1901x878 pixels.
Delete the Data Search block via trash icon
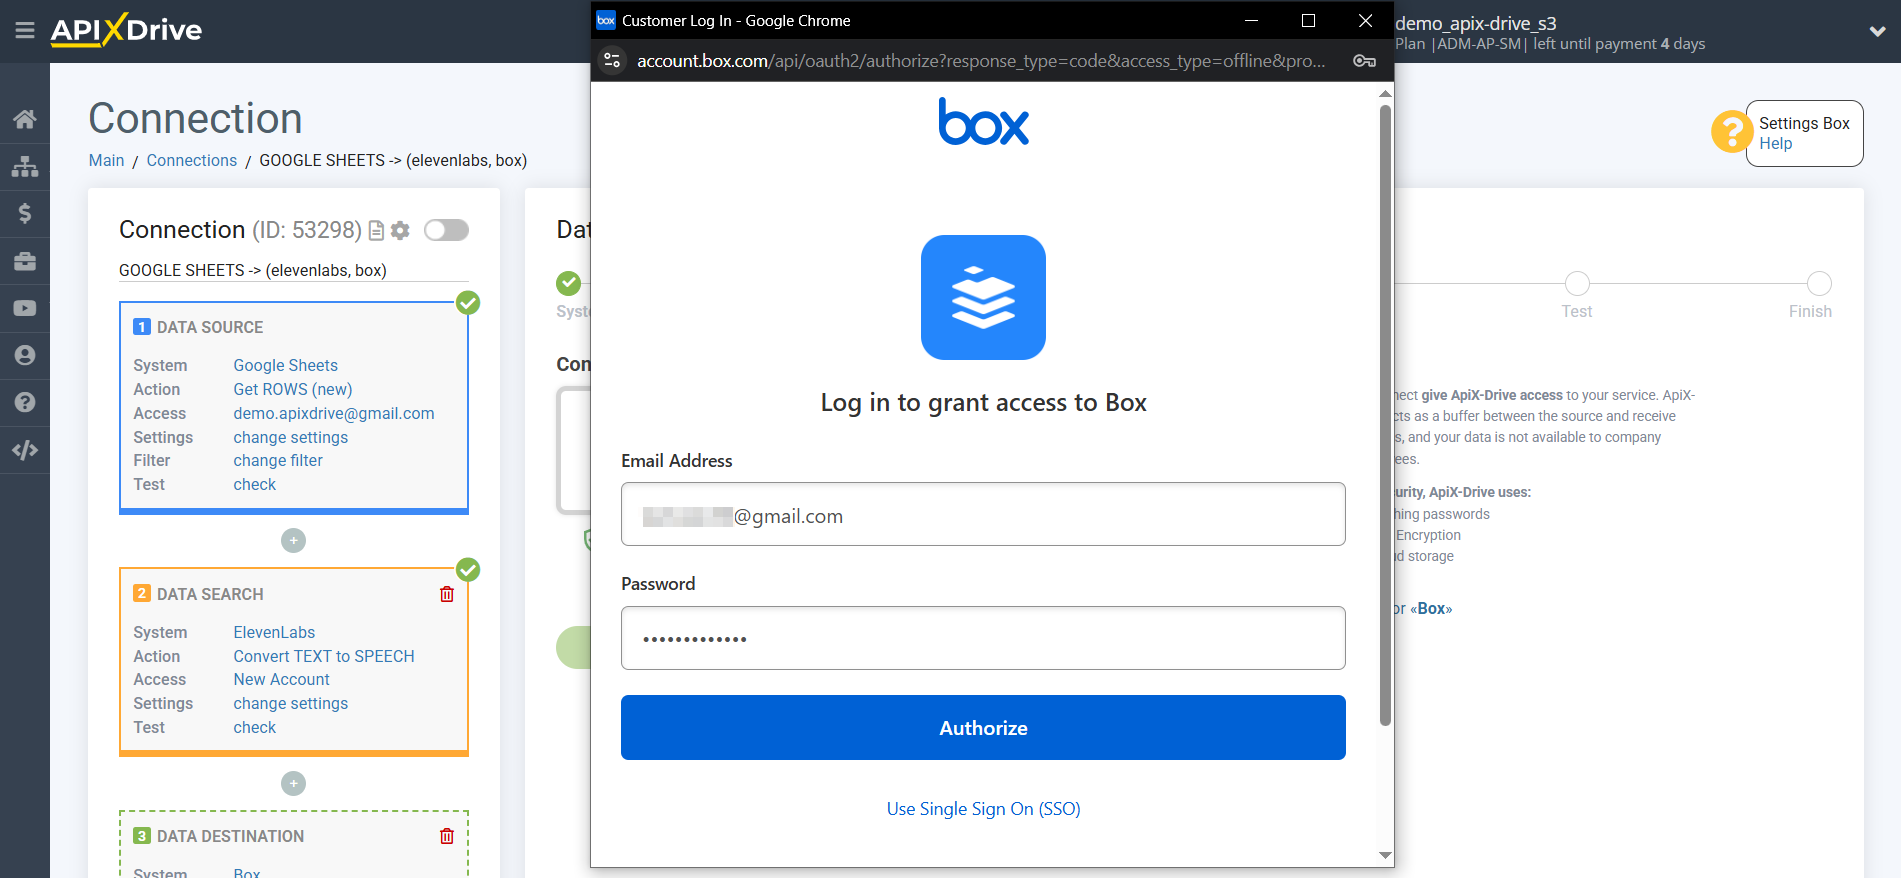click(x=447, y=594)
